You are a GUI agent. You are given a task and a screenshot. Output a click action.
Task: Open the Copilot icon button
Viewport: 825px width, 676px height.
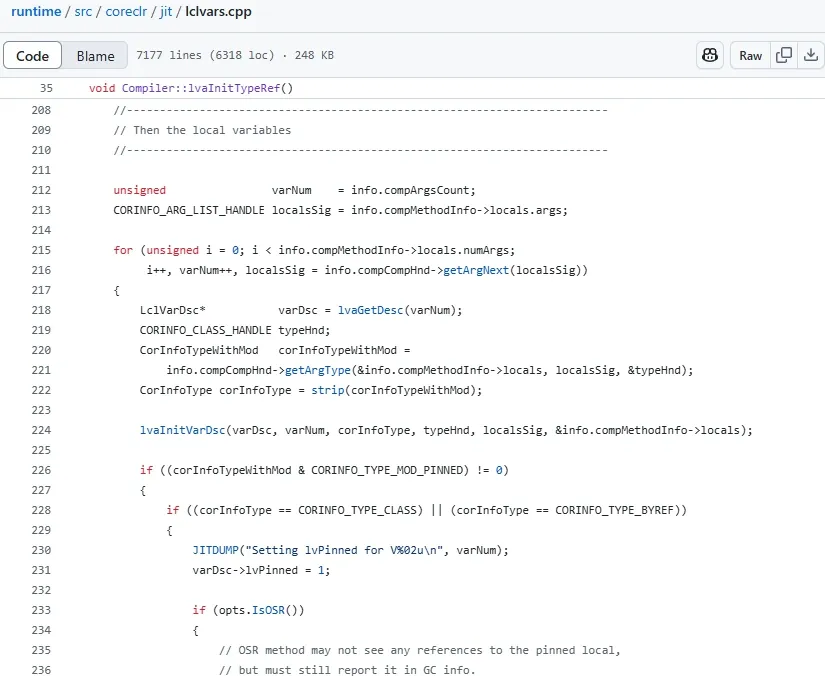(x=710, y=55)
